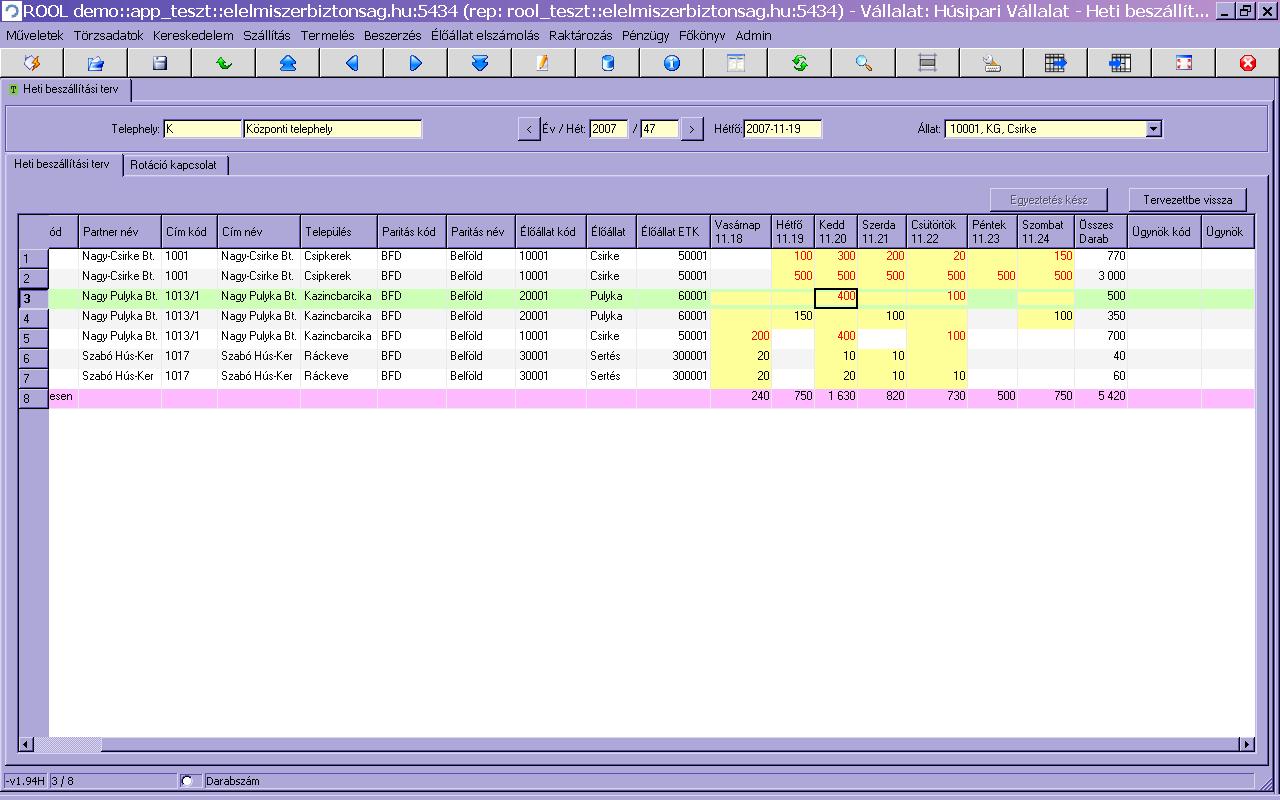Toggle the radio indicator beside Darabszám

tap(187, 781)
